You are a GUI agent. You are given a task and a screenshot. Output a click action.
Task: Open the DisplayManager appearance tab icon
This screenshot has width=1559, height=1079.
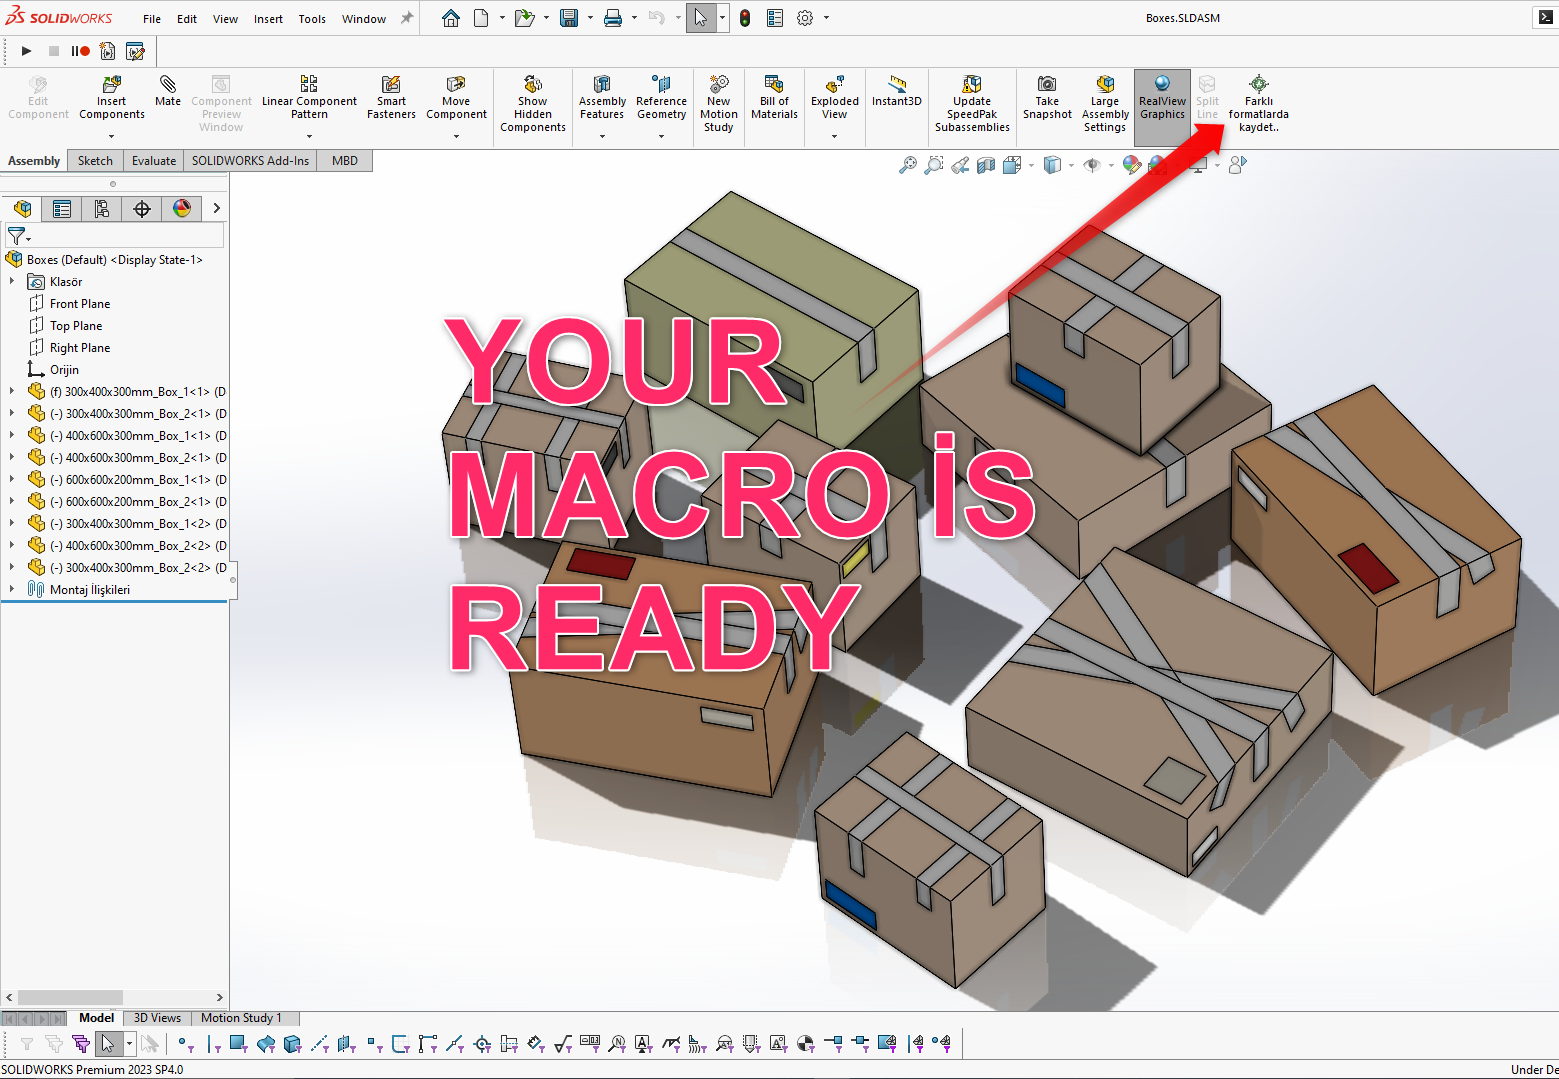coord(182,208)
